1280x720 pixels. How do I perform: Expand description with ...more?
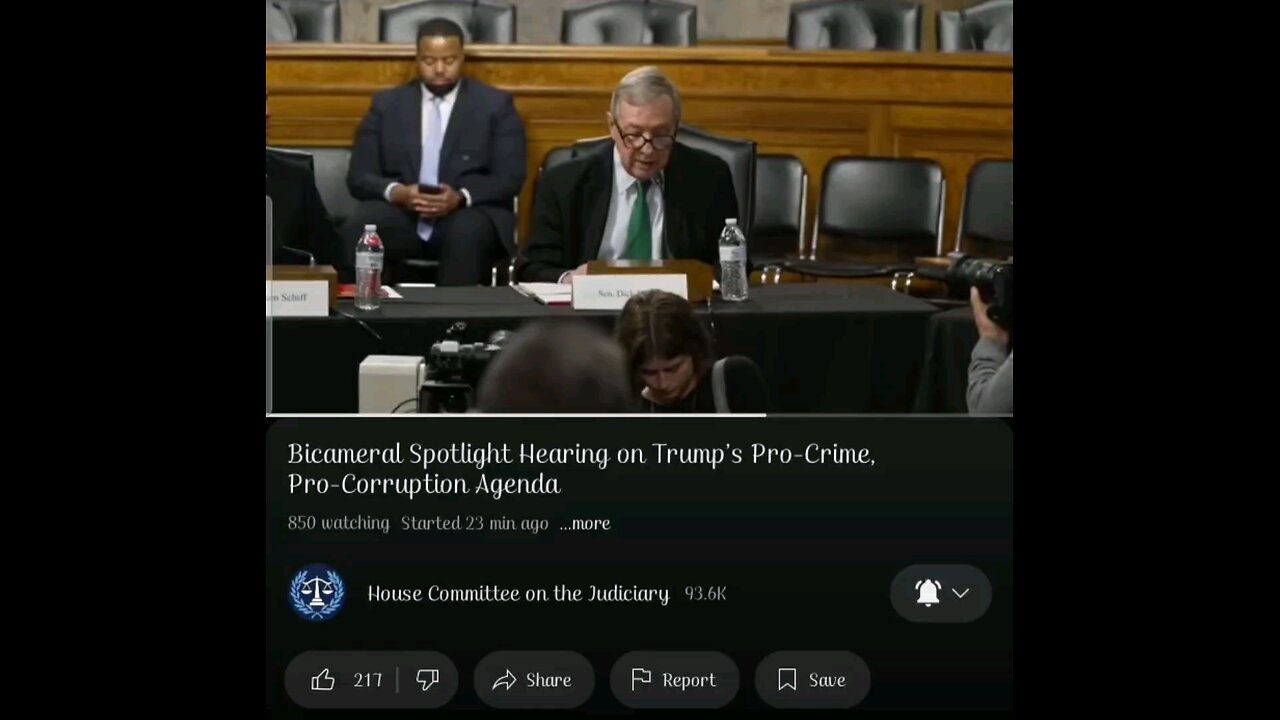(585, 523)
